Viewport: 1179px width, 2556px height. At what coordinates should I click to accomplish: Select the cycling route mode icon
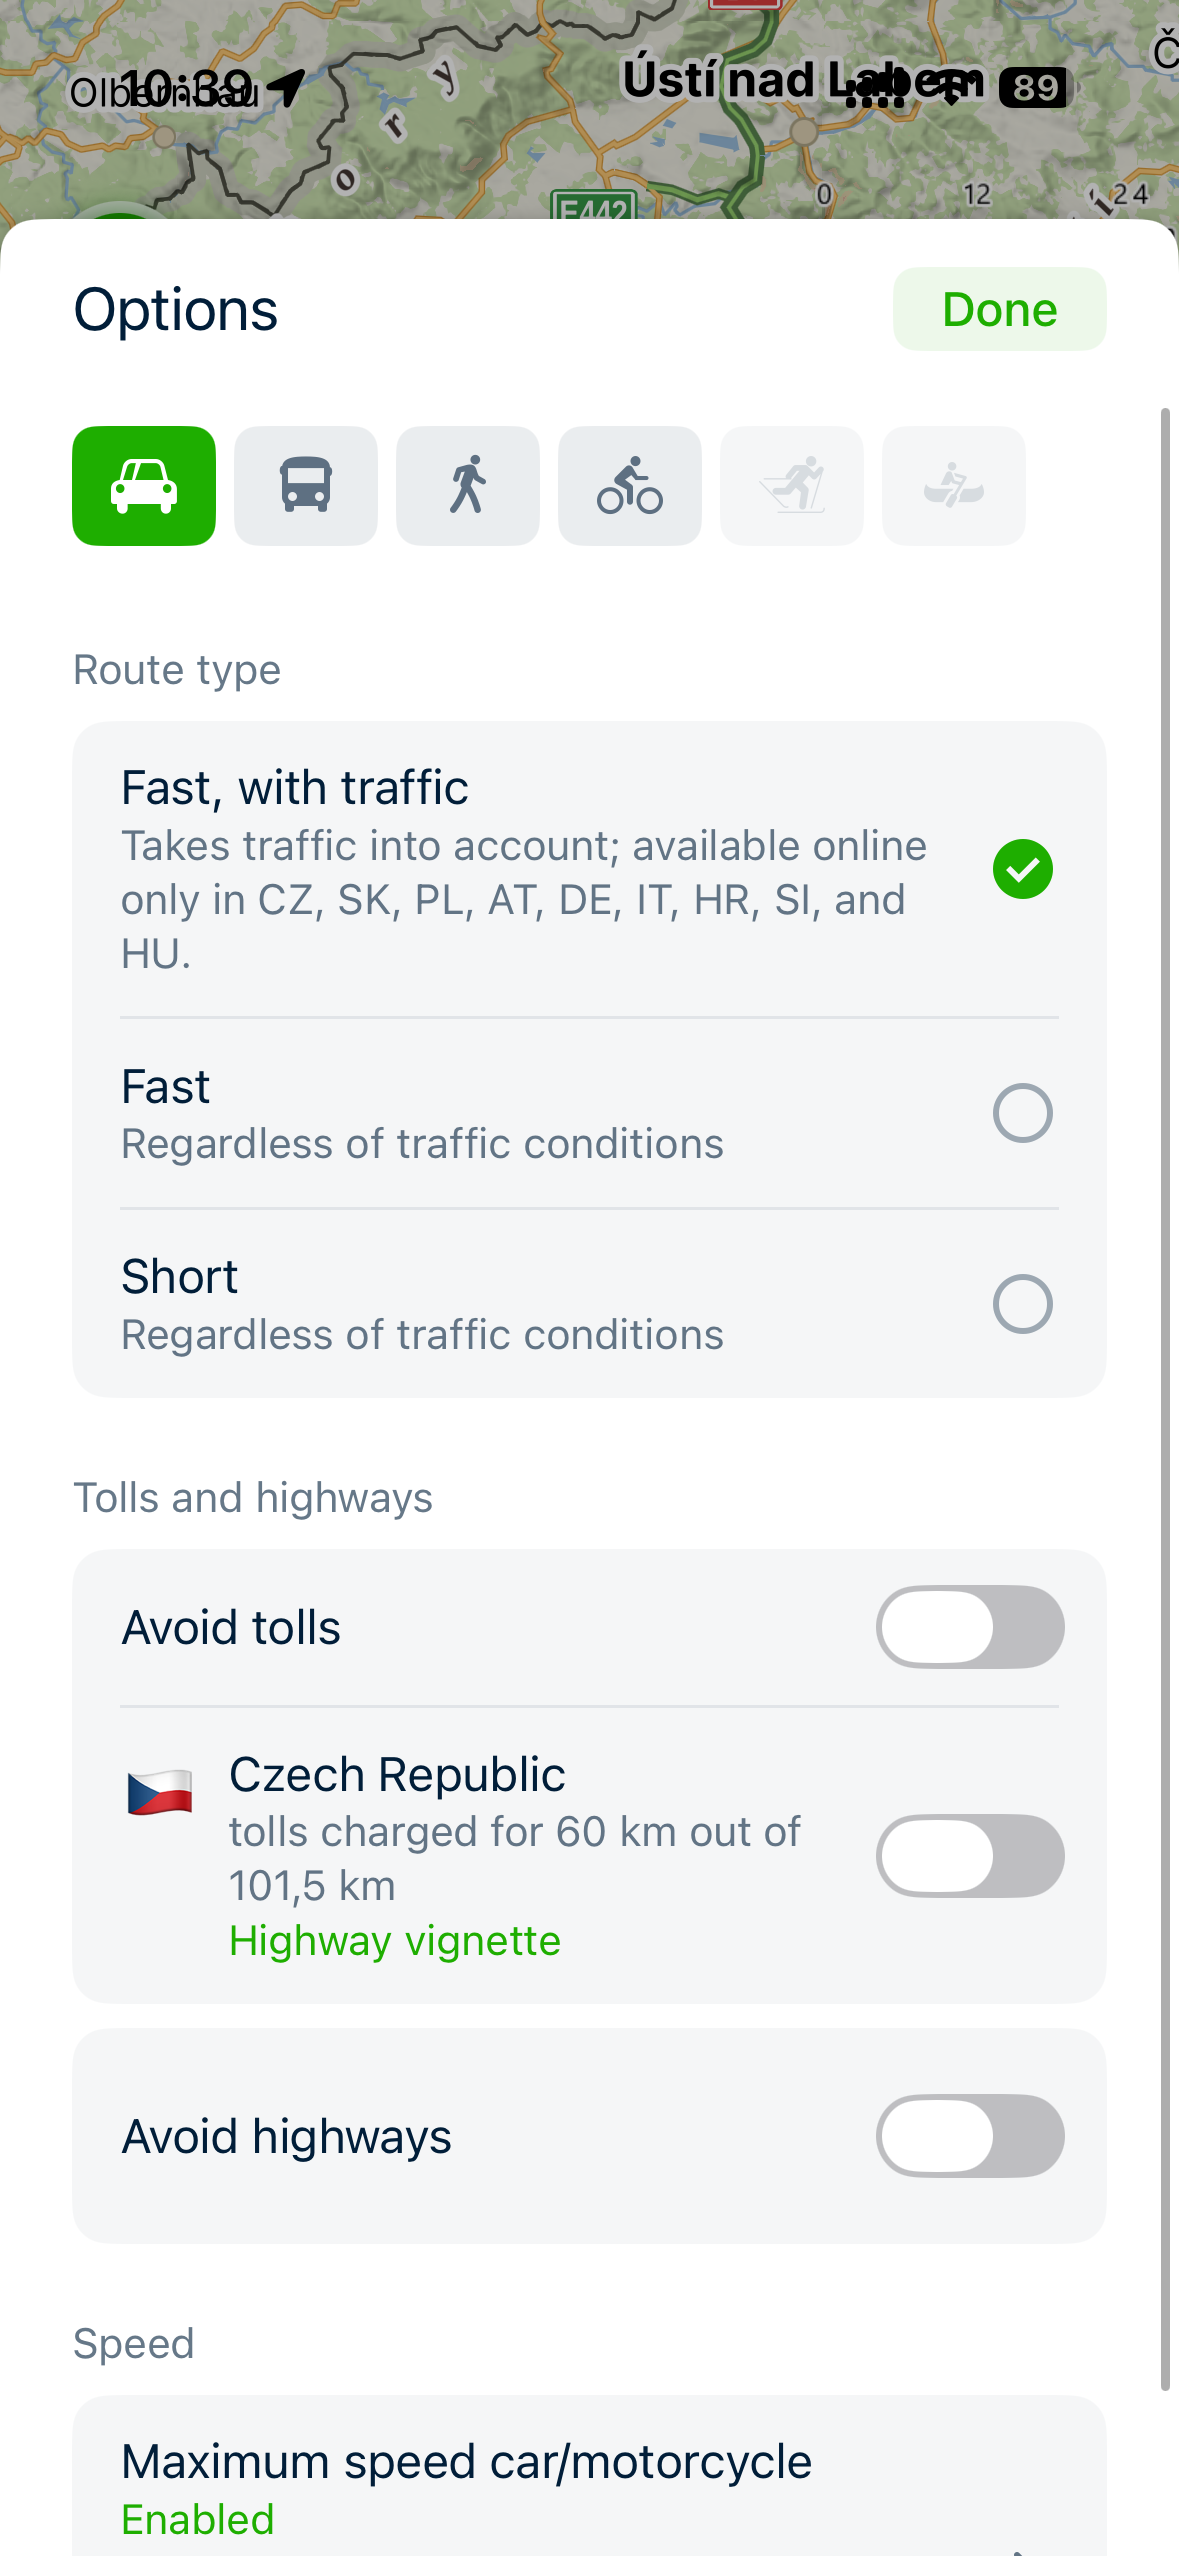(630, 486)
